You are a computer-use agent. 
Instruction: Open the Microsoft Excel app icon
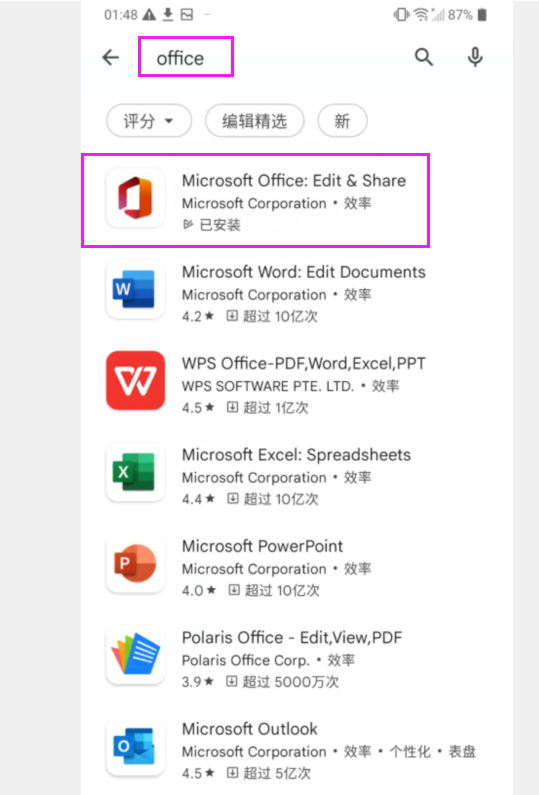click(135, 472)
